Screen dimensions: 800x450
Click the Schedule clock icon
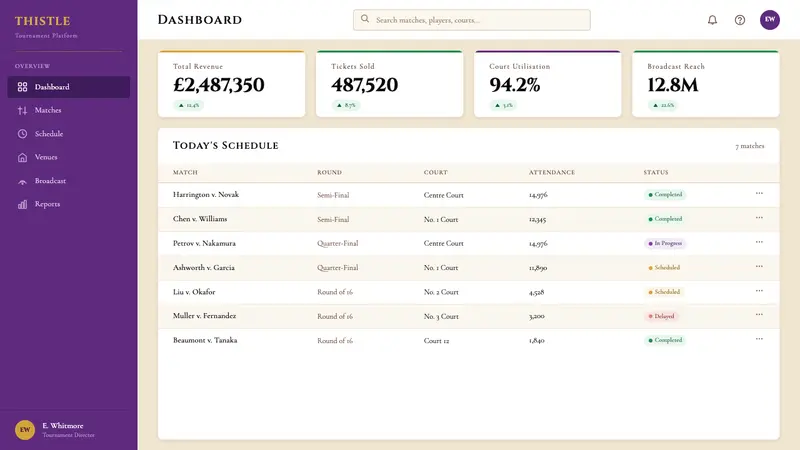pyautogui.click(x=22, y=134)
